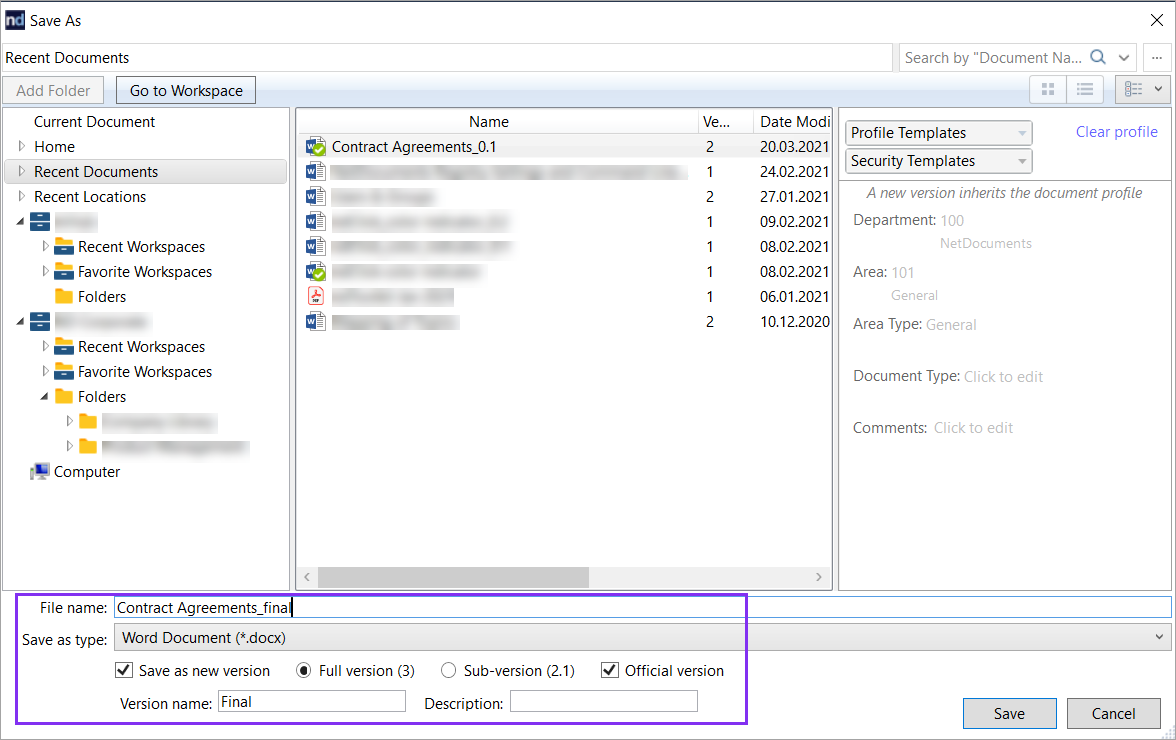
Task: Select the Sub-version (2.1) radio button
Action: 449,671
